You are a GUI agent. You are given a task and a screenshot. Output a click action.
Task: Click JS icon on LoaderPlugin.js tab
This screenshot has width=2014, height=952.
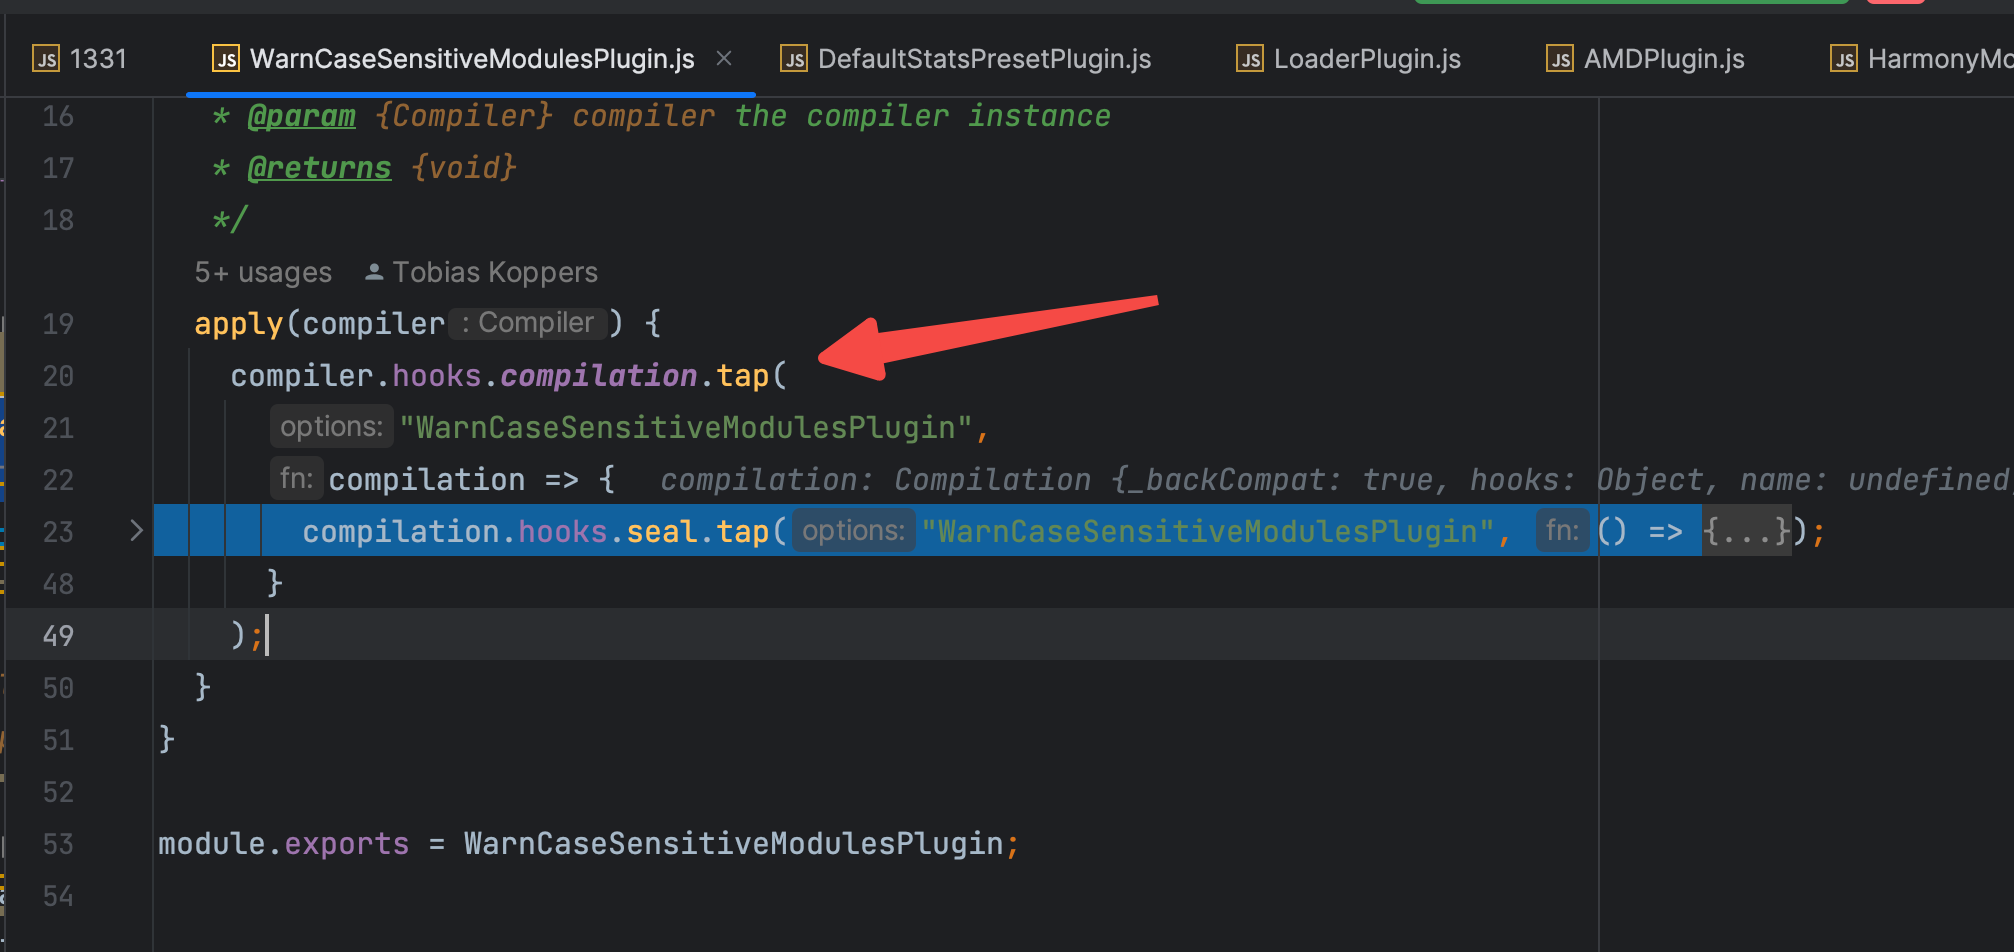coord(1250,60)
